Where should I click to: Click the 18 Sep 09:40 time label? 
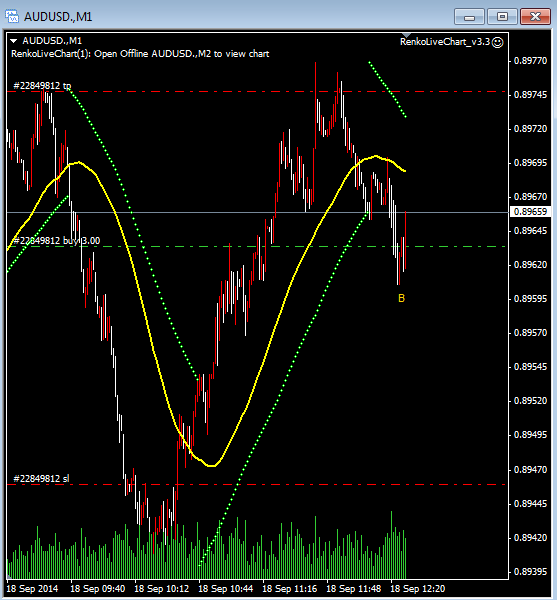coord(98,589)
